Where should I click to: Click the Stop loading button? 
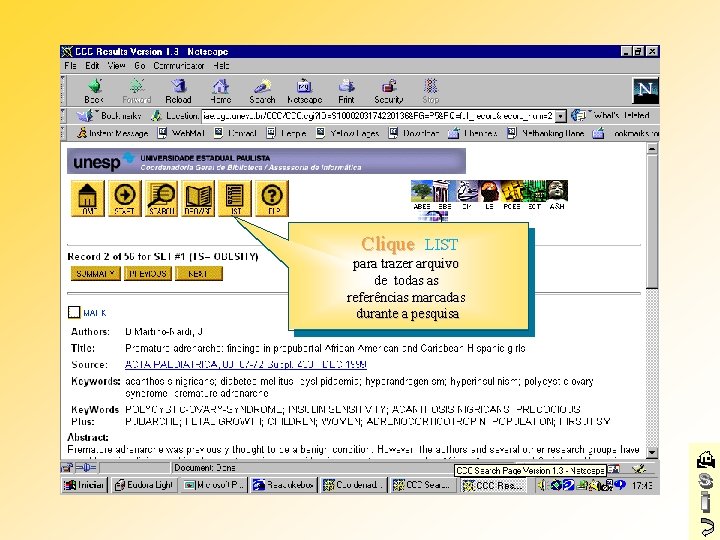430,91
